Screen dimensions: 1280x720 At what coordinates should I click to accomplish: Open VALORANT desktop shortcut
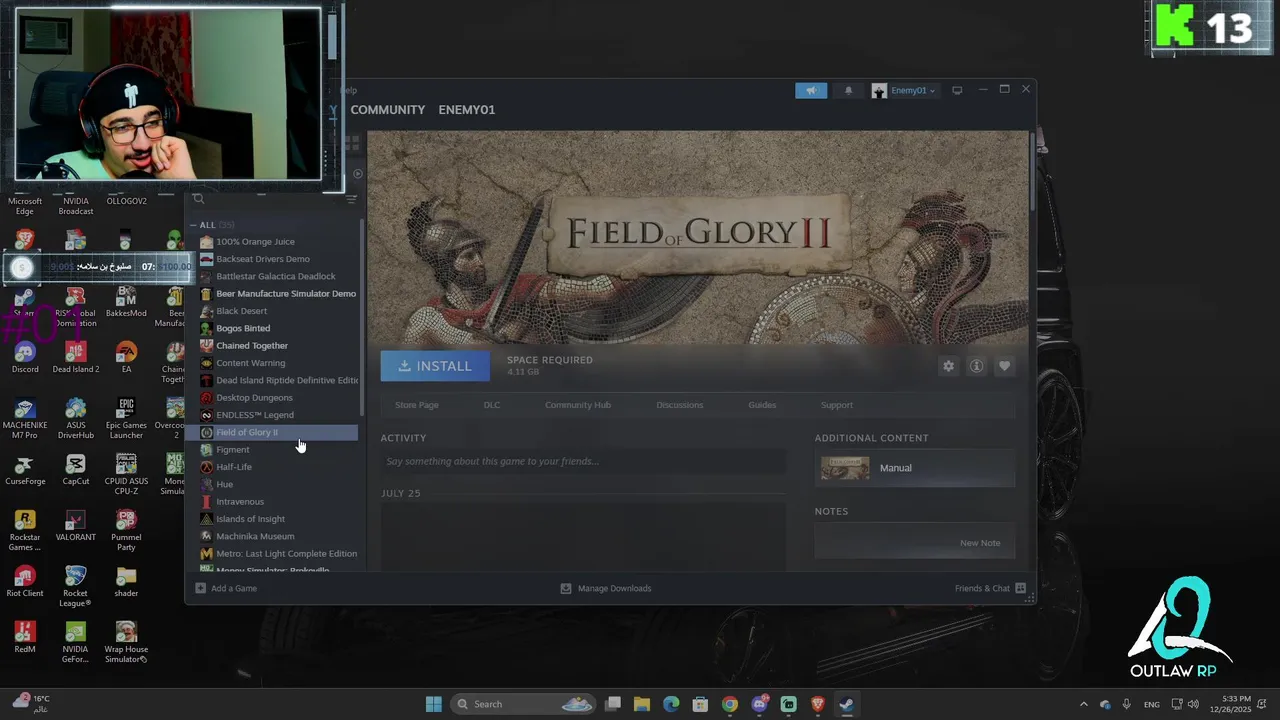pyautogui.click(x=75, y=526)
